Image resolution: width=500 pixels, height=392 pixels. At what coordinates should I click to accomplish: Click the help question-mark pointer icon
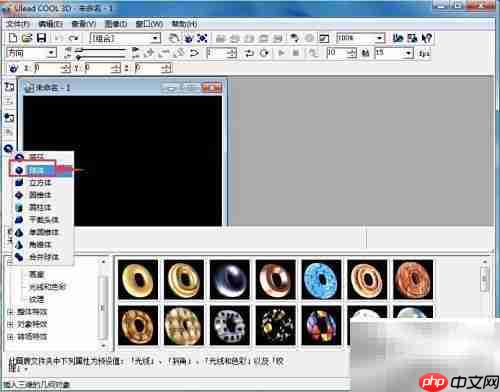pyautogui.click(x=427, y=38)
